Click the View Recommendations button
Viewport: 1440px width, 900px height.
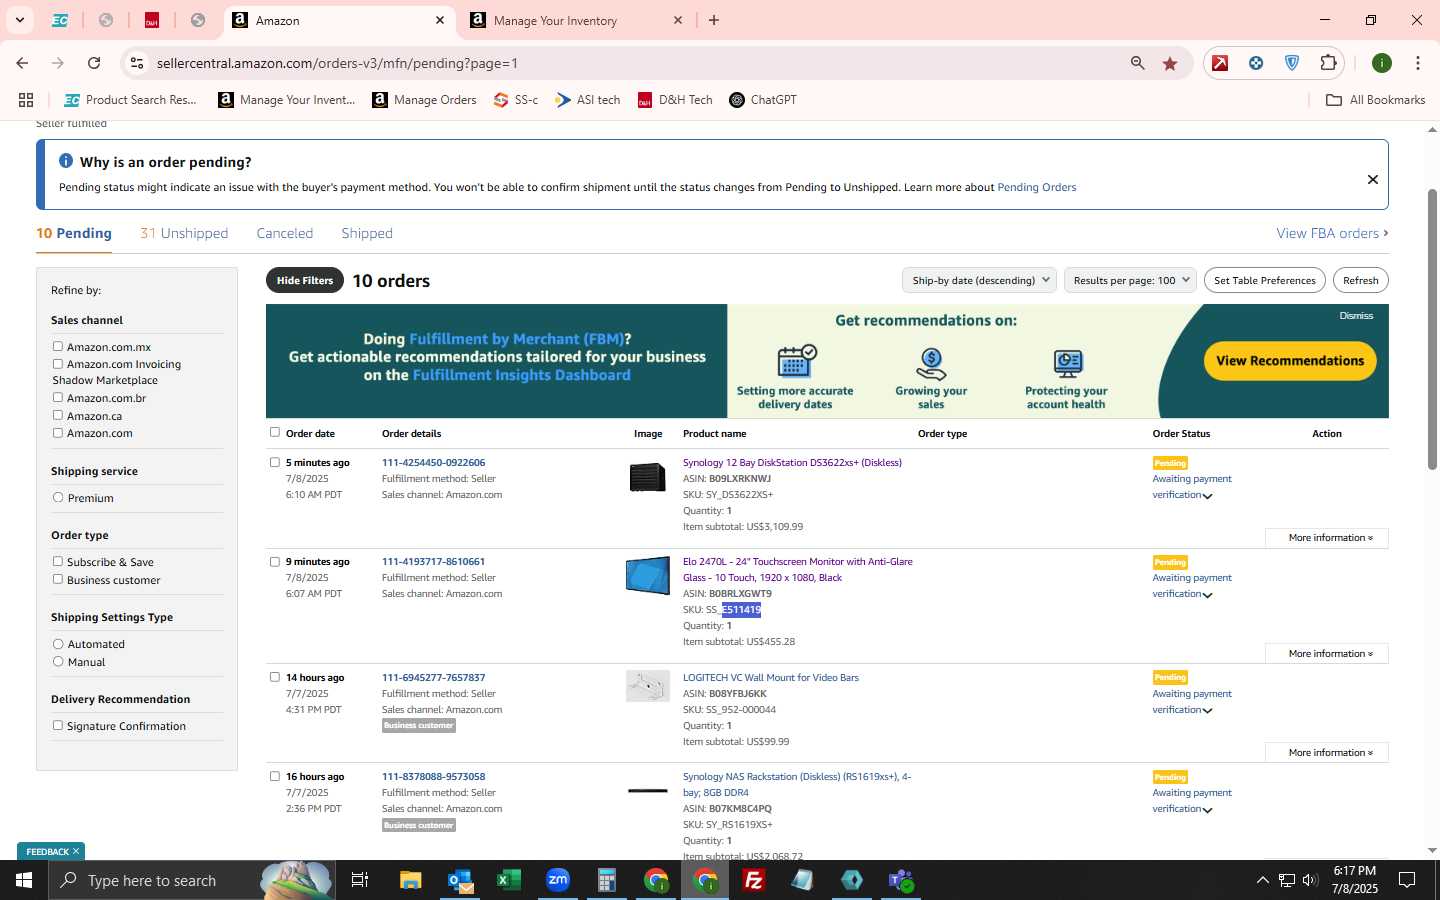pos(1290,361)
